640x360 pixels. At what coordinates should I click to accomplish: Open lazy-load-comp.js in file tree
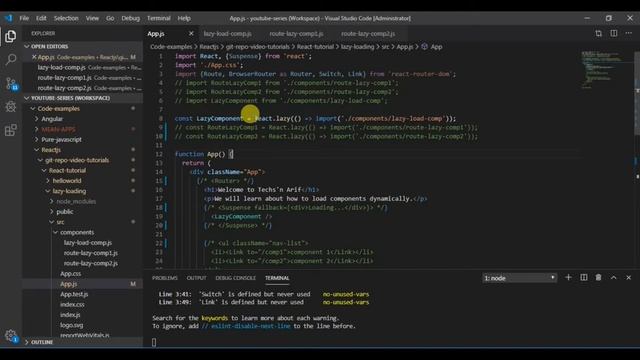pyautogui.click(x=88, y=242)
